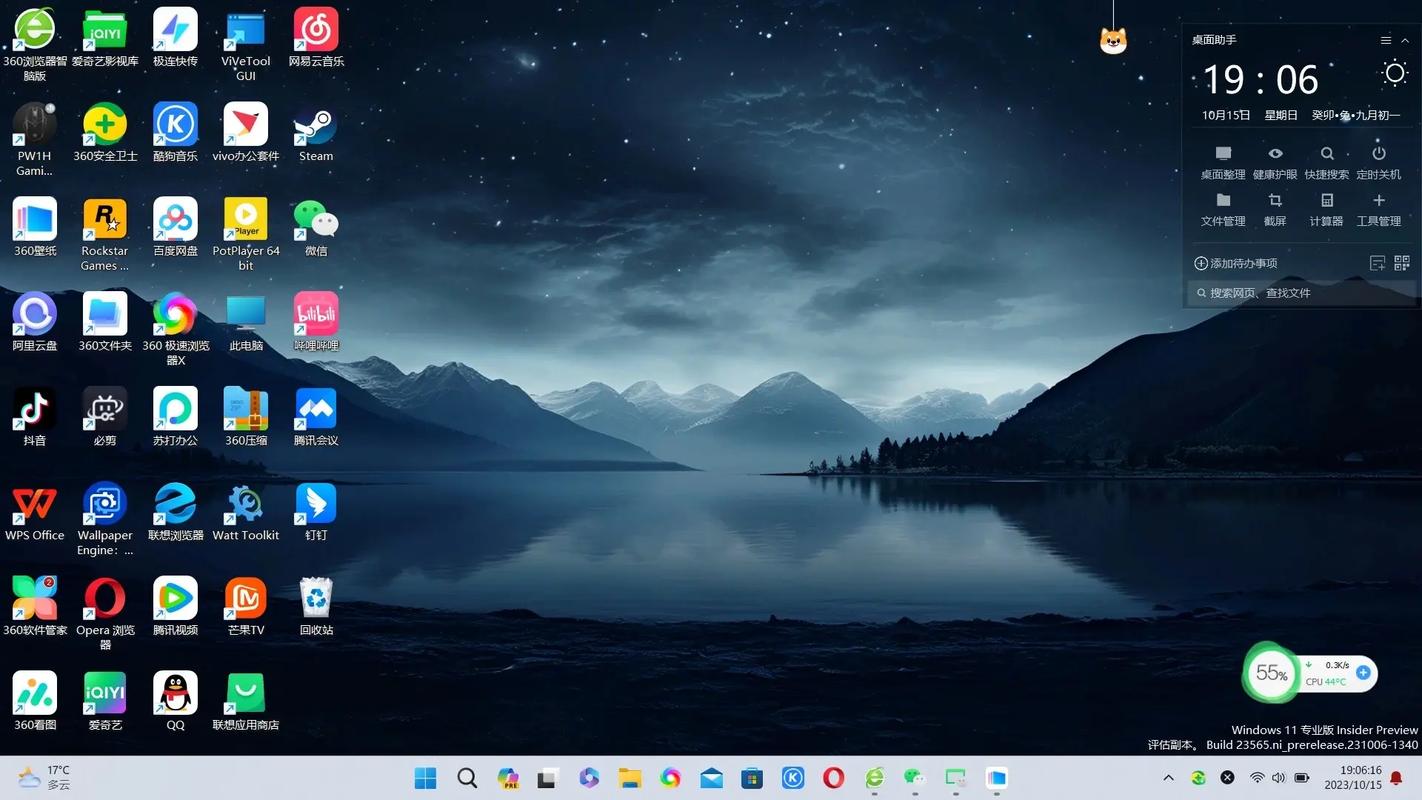Select the Watt Toolkit desktop shortcut
The width and height of the screenshot is (1422, 800).
pos(246,512)
